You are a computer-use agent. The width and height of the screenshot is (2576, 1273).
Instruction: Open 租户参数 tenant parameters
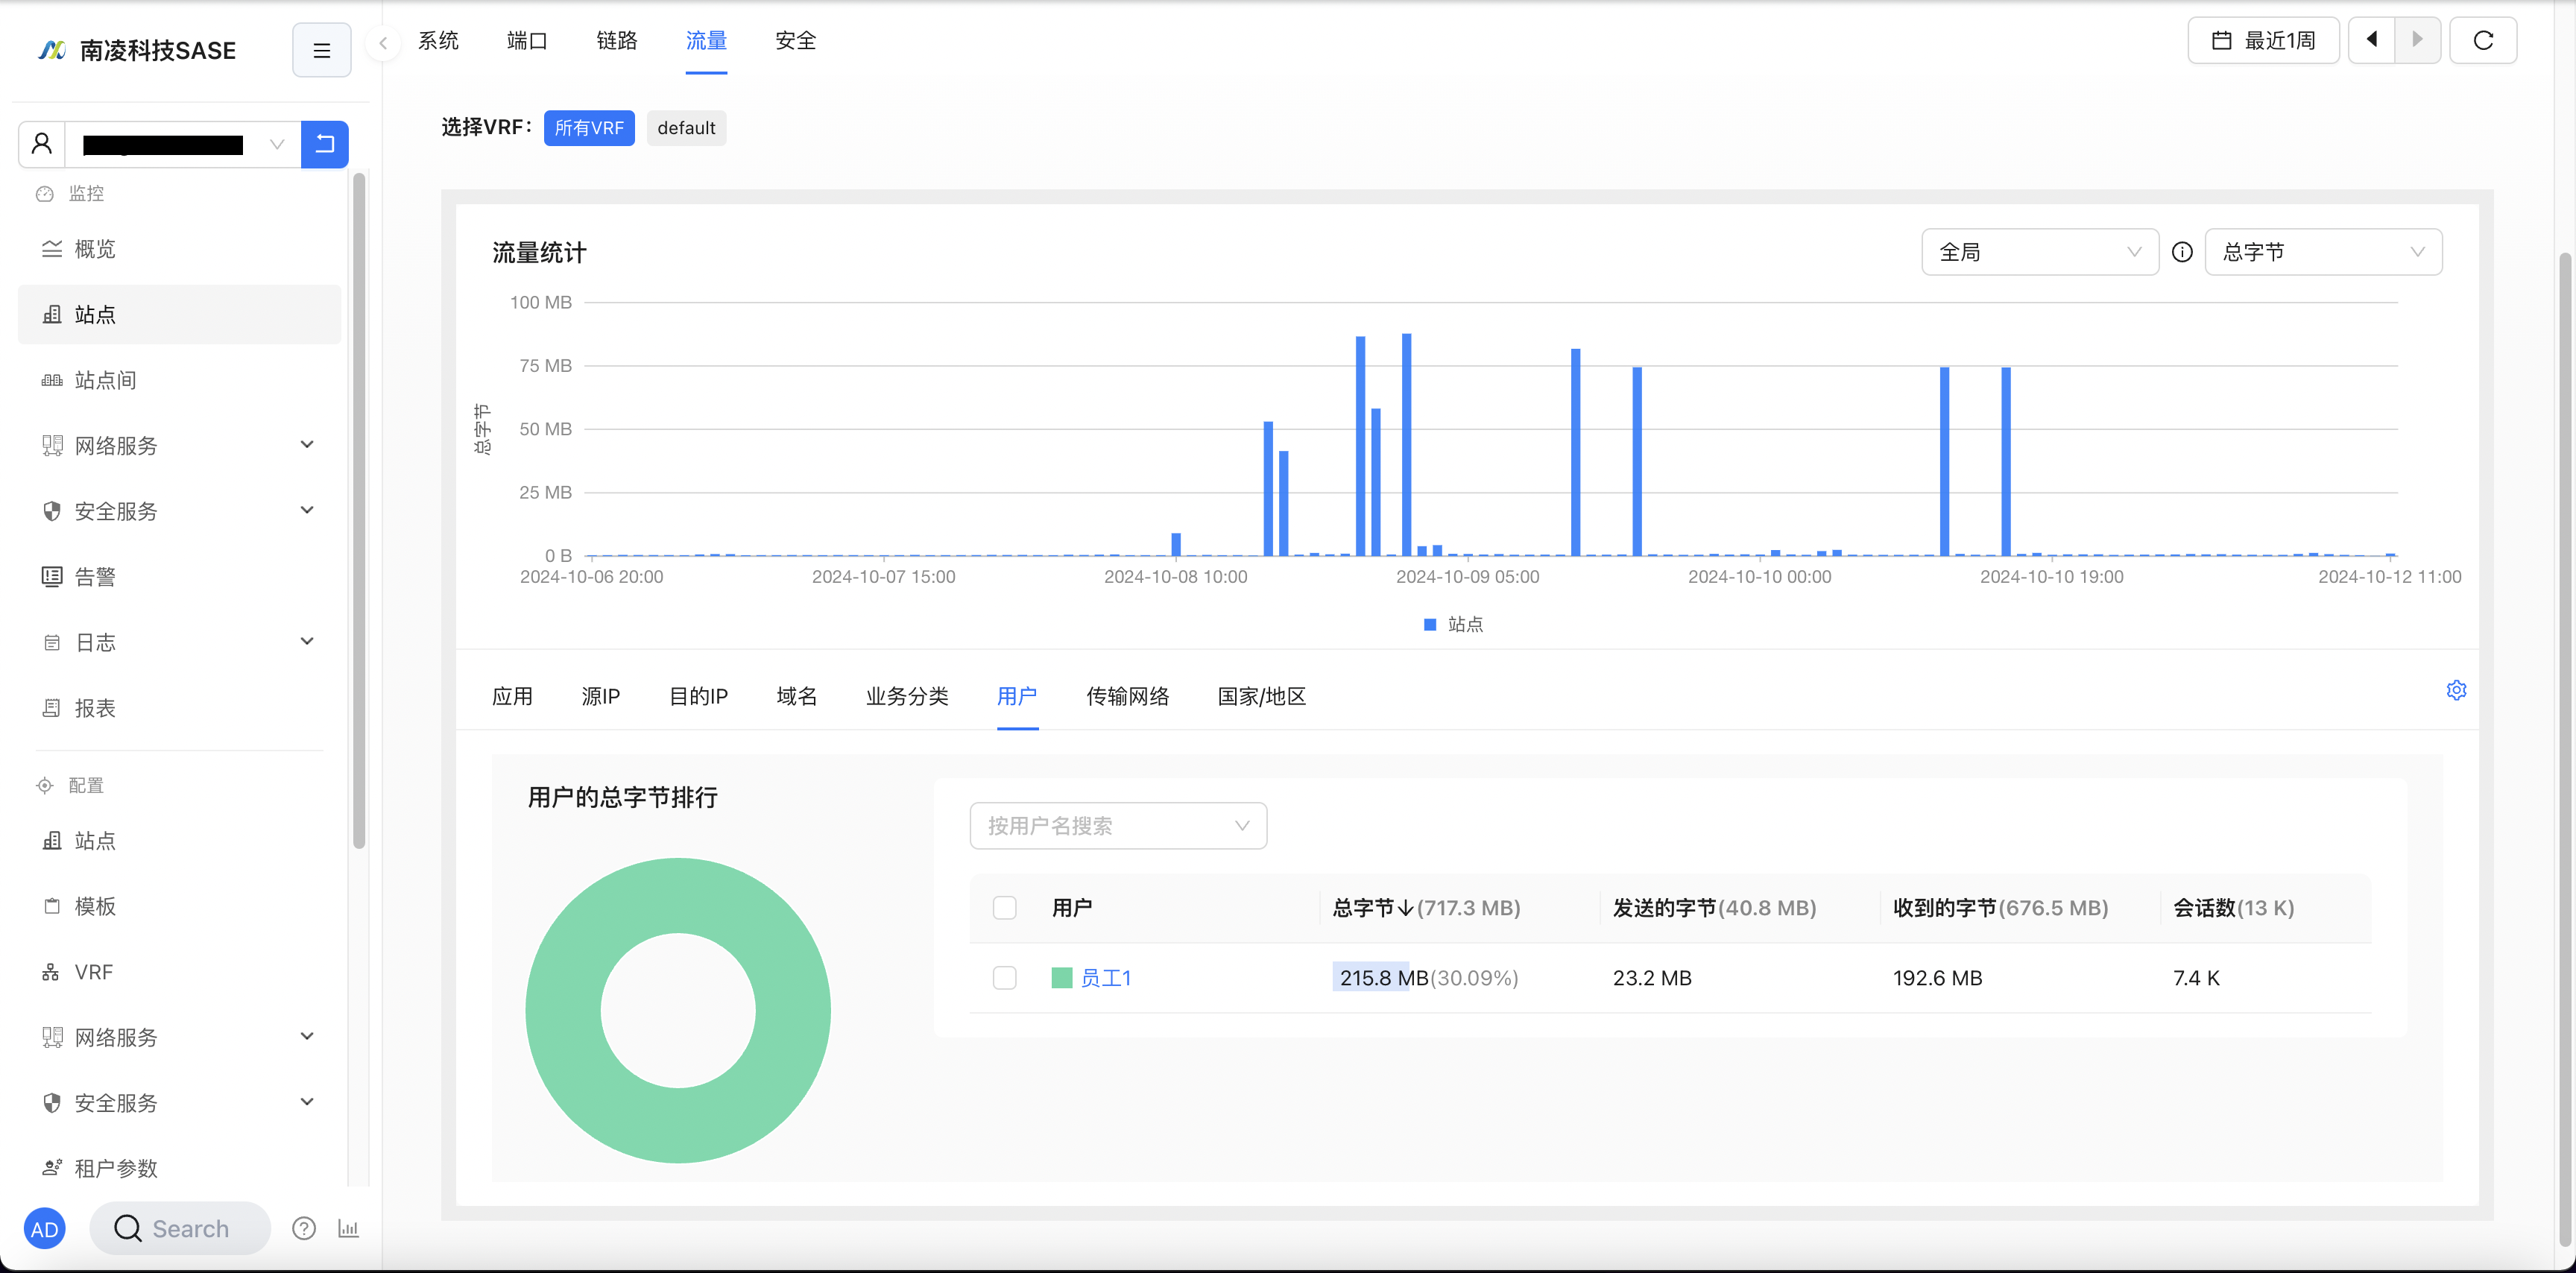[x=180, y=1168]
